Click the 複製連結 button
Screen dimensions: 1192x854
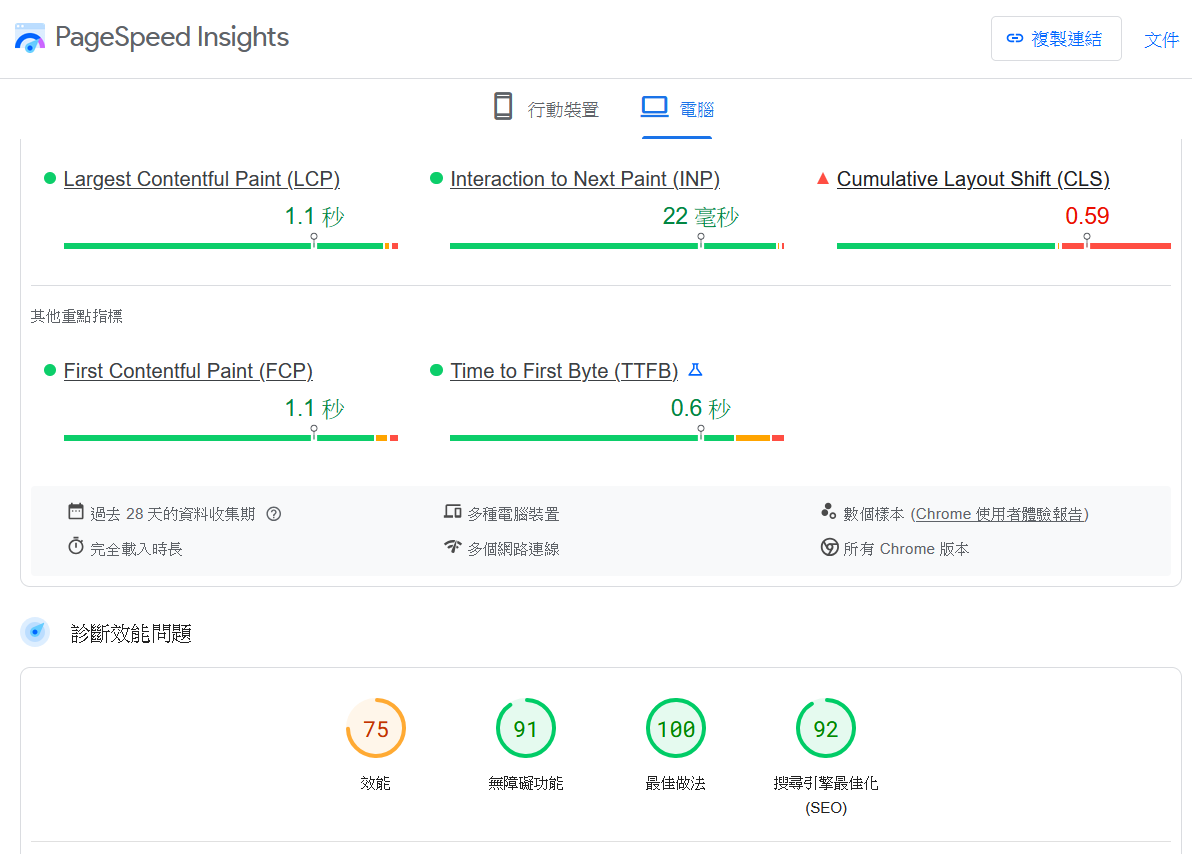pyautogui.click(x=1056, y=38)
